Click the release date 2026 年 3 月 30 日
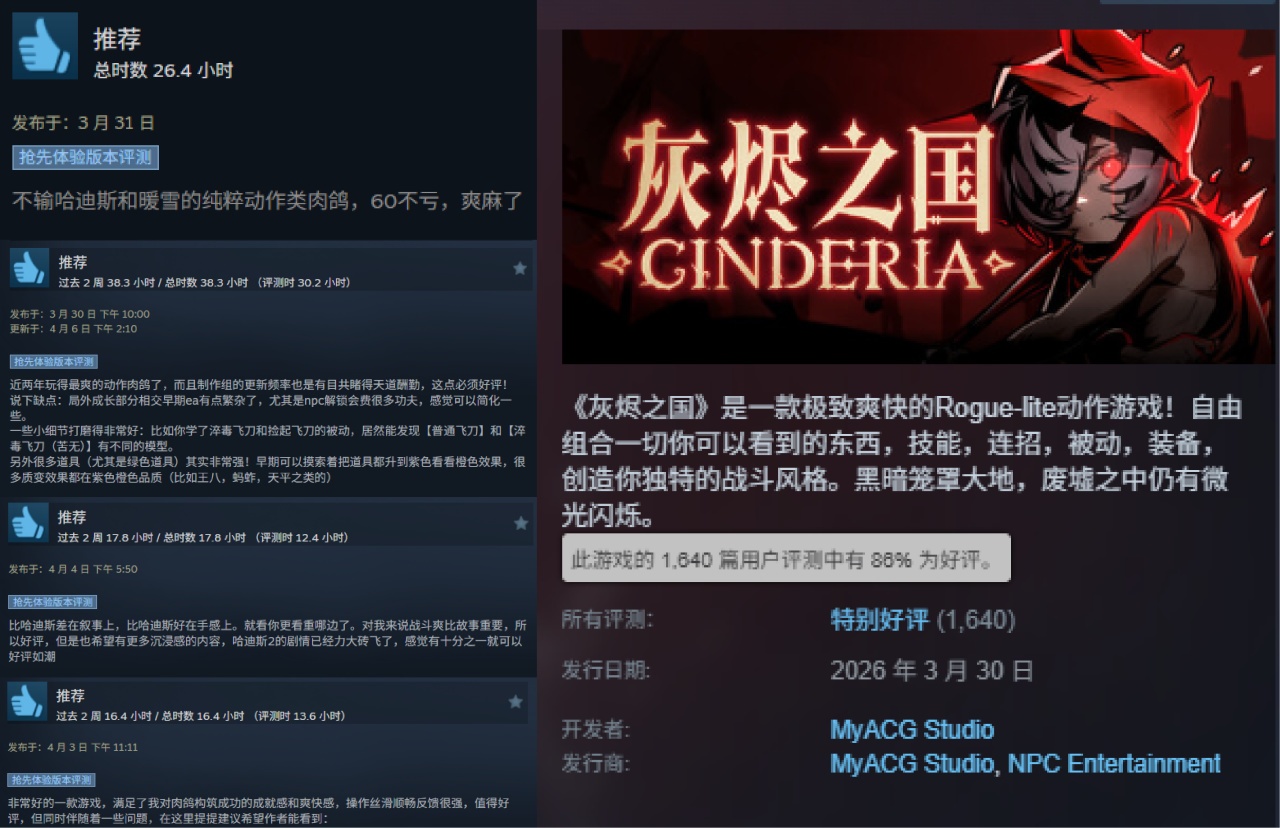 (x=932, y=670)
